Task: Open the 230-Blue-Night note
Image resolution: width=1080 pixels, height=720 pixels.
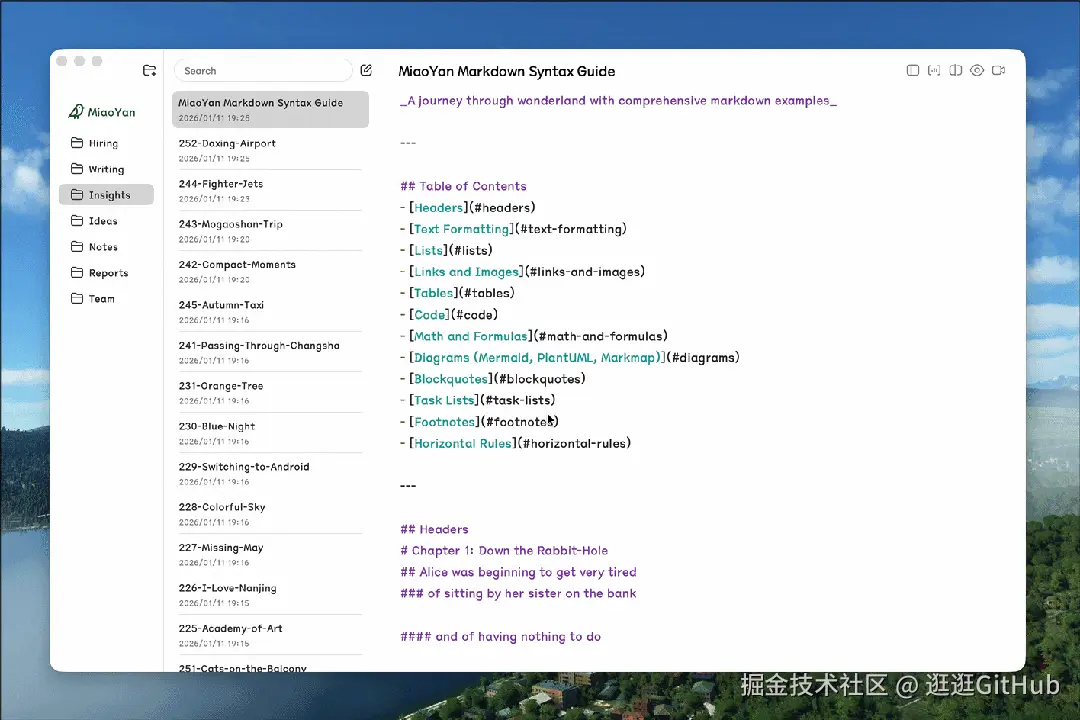Action: coord(270,433)
